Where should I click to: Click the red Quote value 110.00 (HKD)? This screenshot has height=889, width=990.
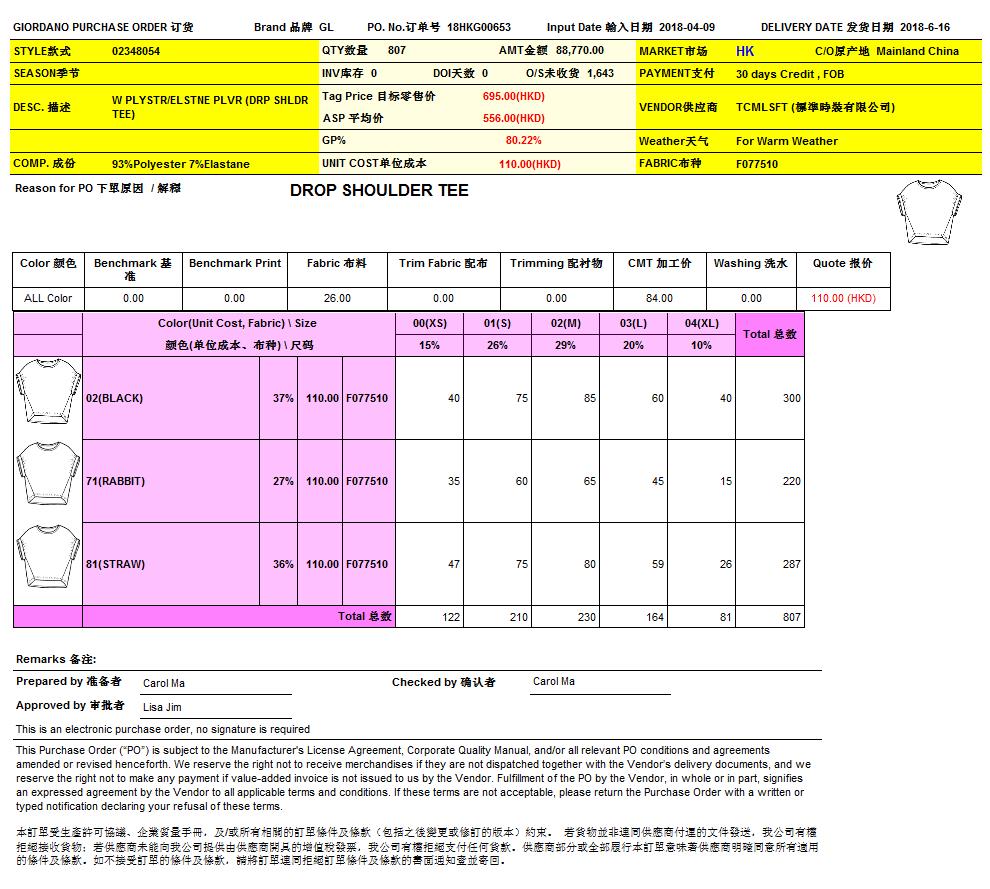click(x=842, y=298)
